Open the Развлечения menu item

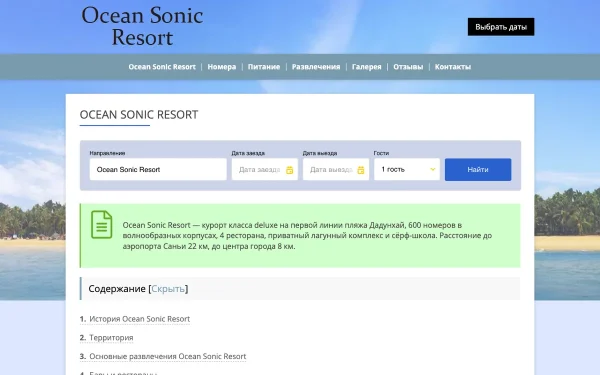[x=316, y=67]
